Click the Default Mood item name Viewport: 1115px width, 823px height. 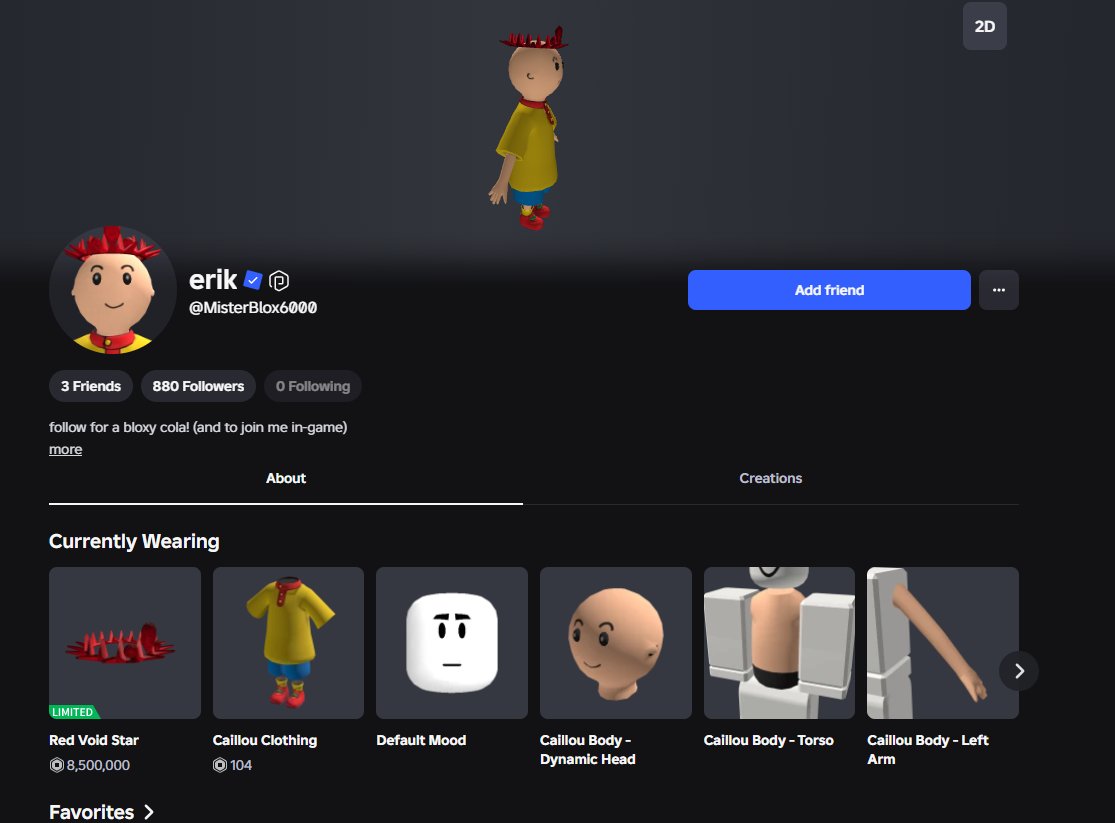point(421,740)
